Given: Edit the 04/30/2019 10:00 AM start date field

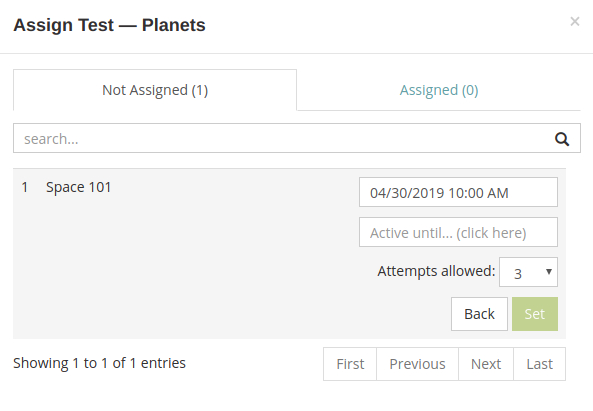Looking at the screenshot, I should [458, 192].
